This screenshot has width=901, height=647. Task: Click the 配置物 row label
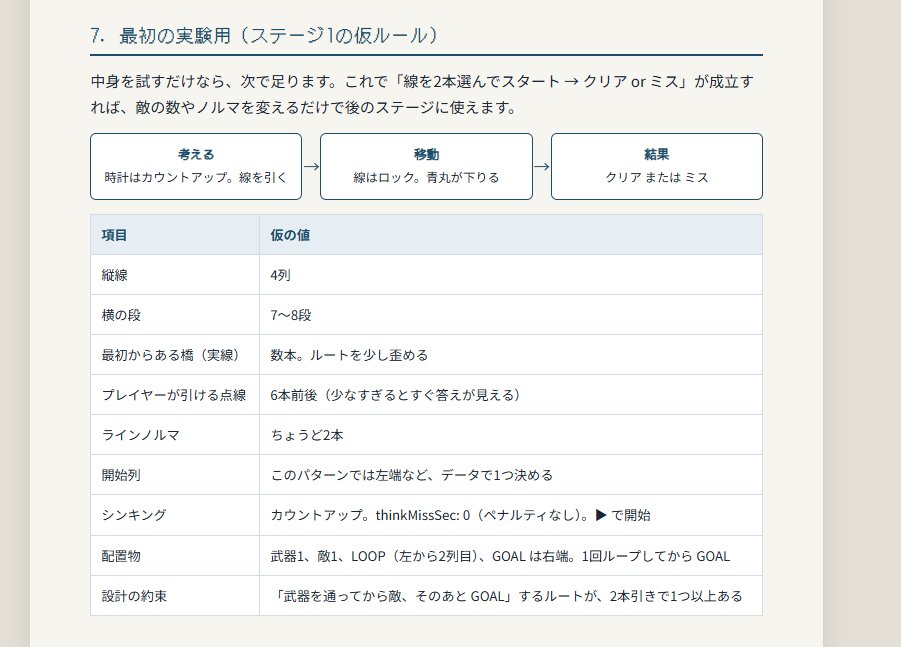[121, 556]
